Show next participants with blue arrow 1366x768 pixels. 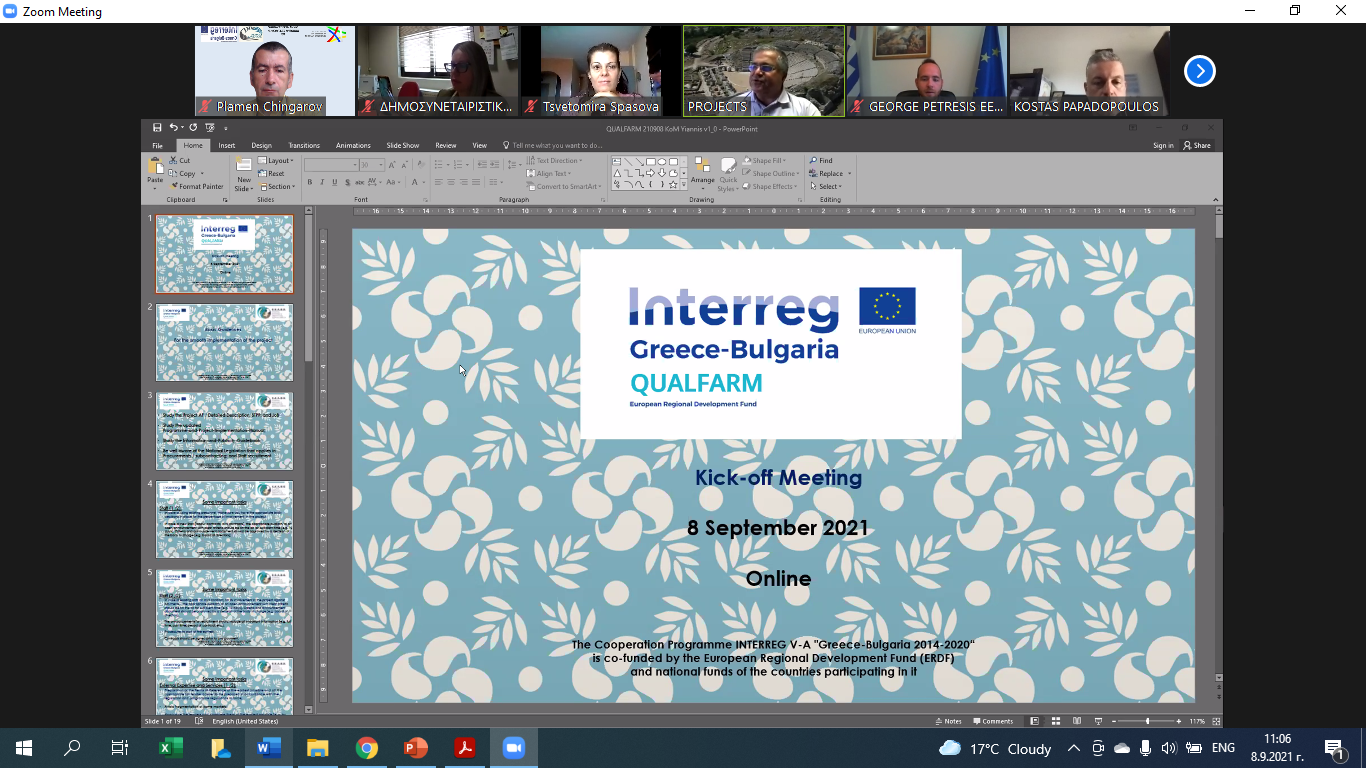pos(1199,71)
